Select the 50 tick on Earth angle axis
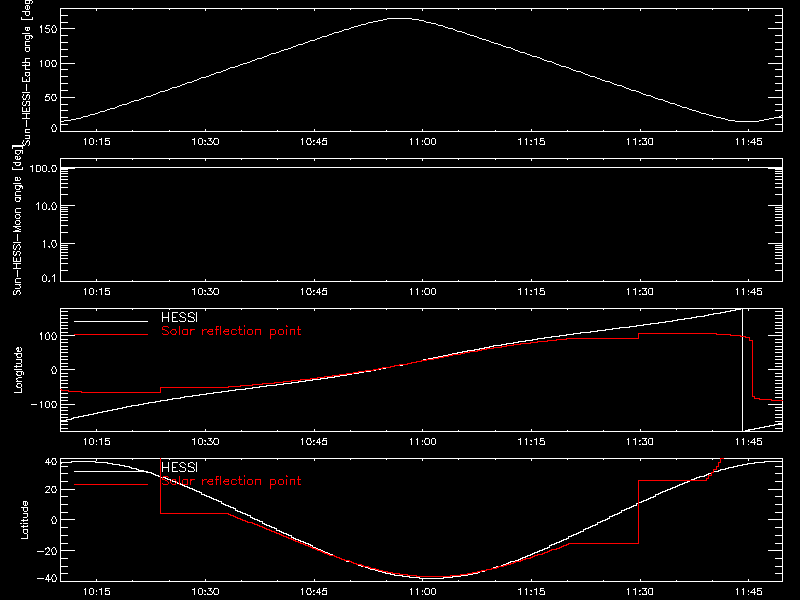Screen dimensions: 800x600 pos(51,97)
